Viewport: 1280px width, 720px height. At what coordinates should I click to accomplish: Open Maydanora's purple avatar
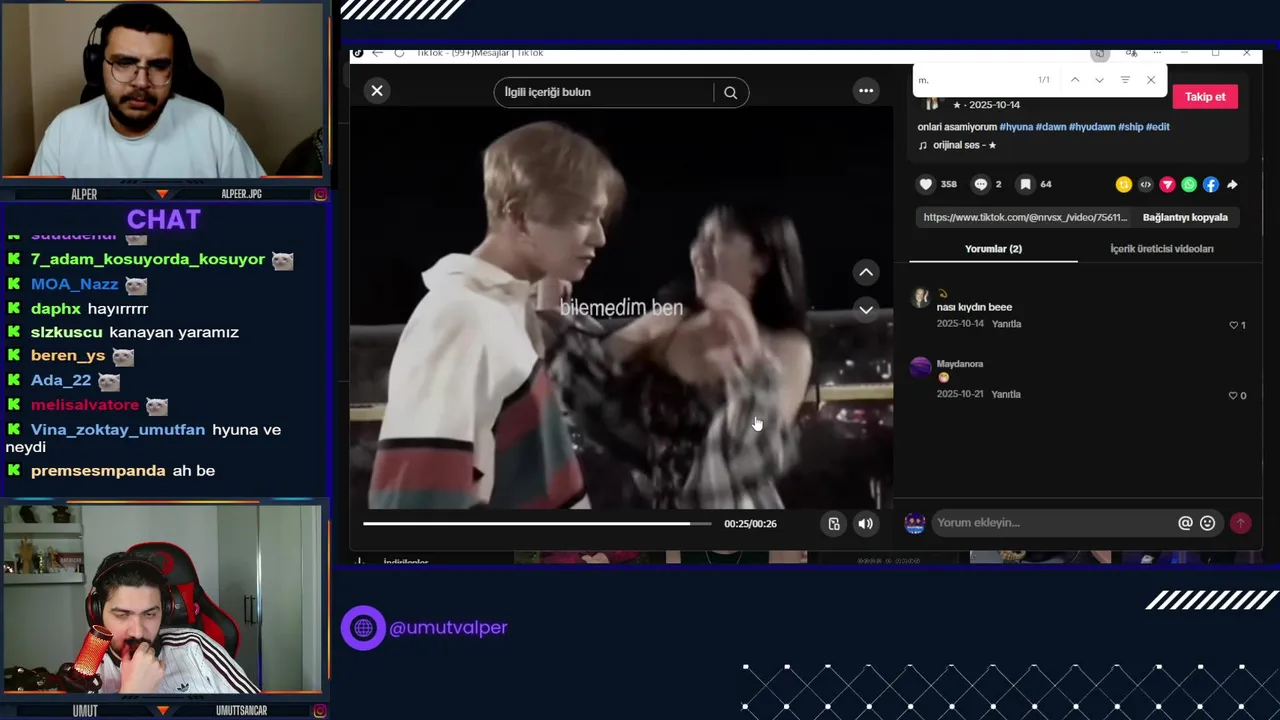pyautogui.click(x=920, y=368)
